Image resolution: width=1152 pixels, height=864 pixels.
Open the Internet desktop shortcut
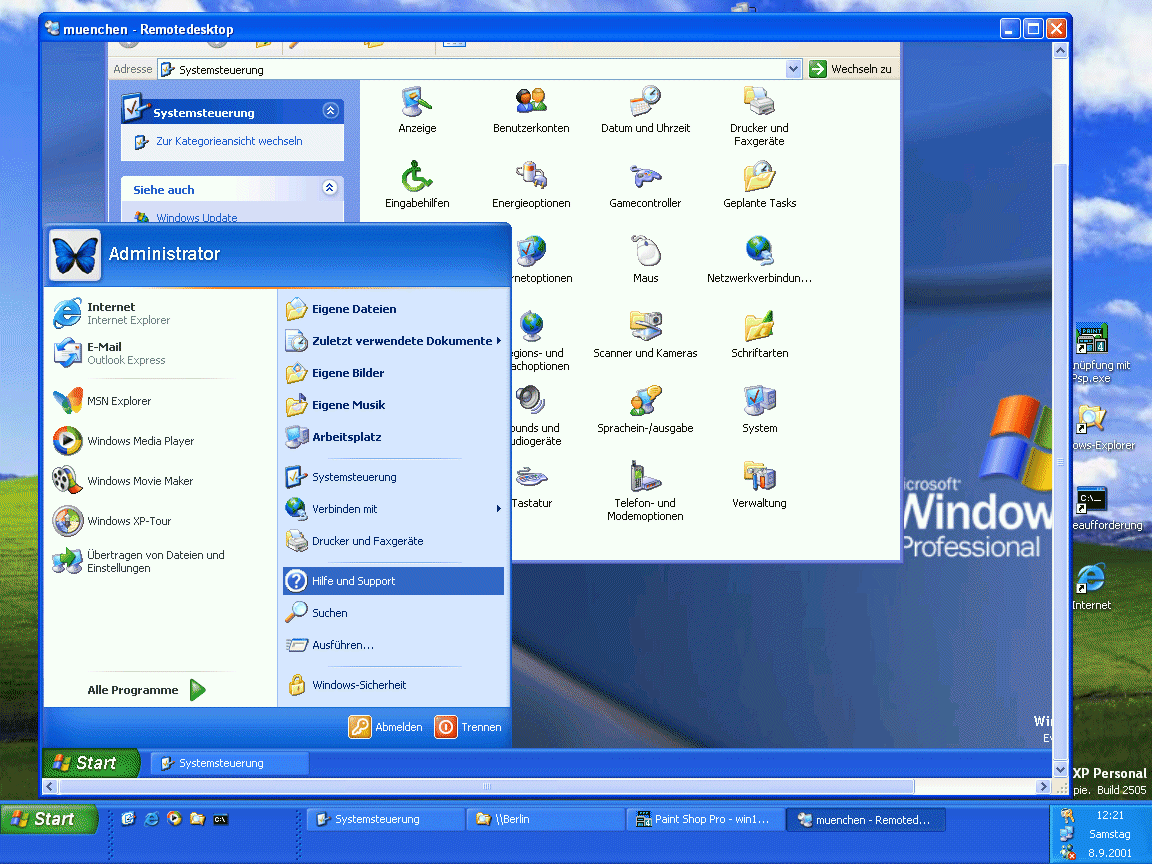pos(1092,586)
